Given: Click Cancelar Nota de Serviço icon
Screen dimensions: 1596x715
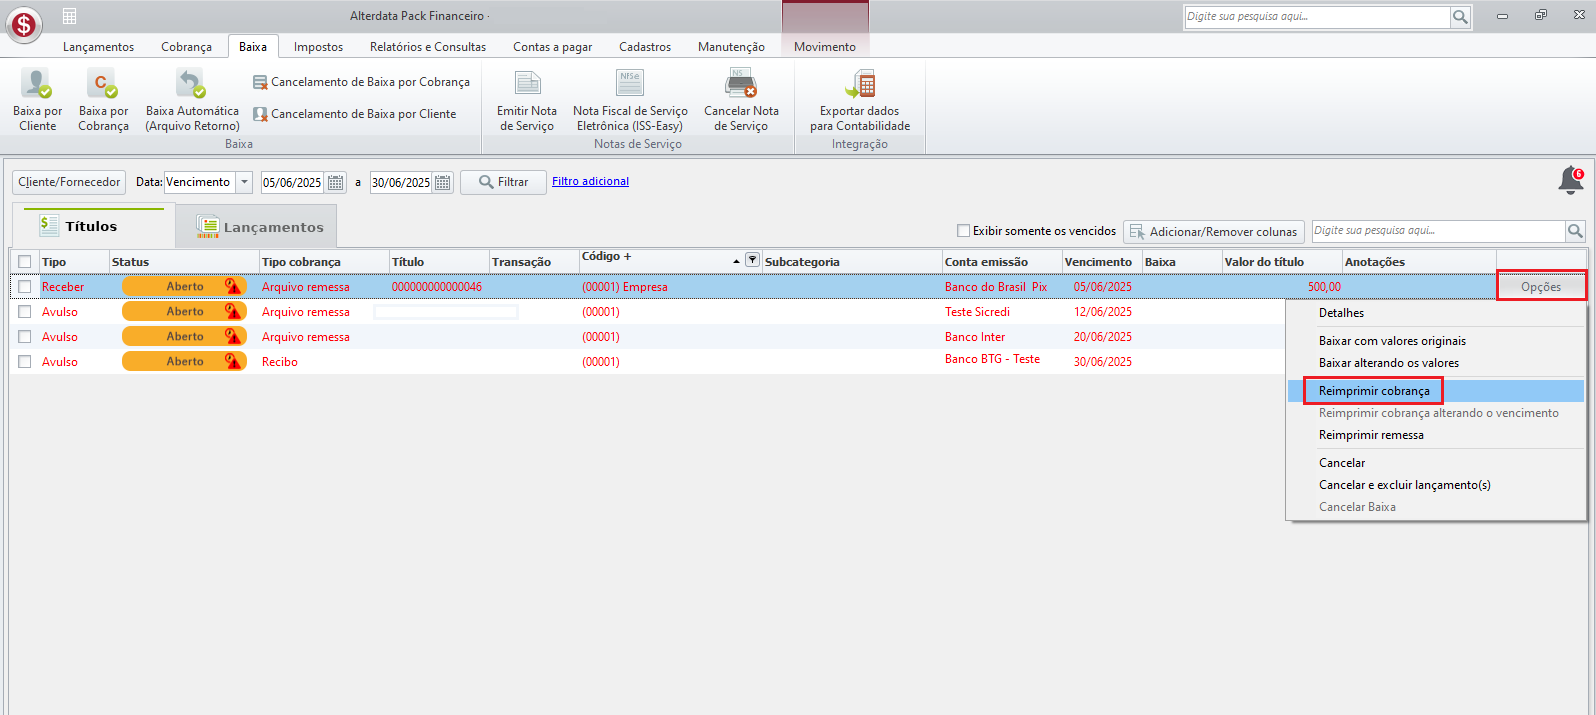Looking at the screenshot, I should (x=741, y=84).
